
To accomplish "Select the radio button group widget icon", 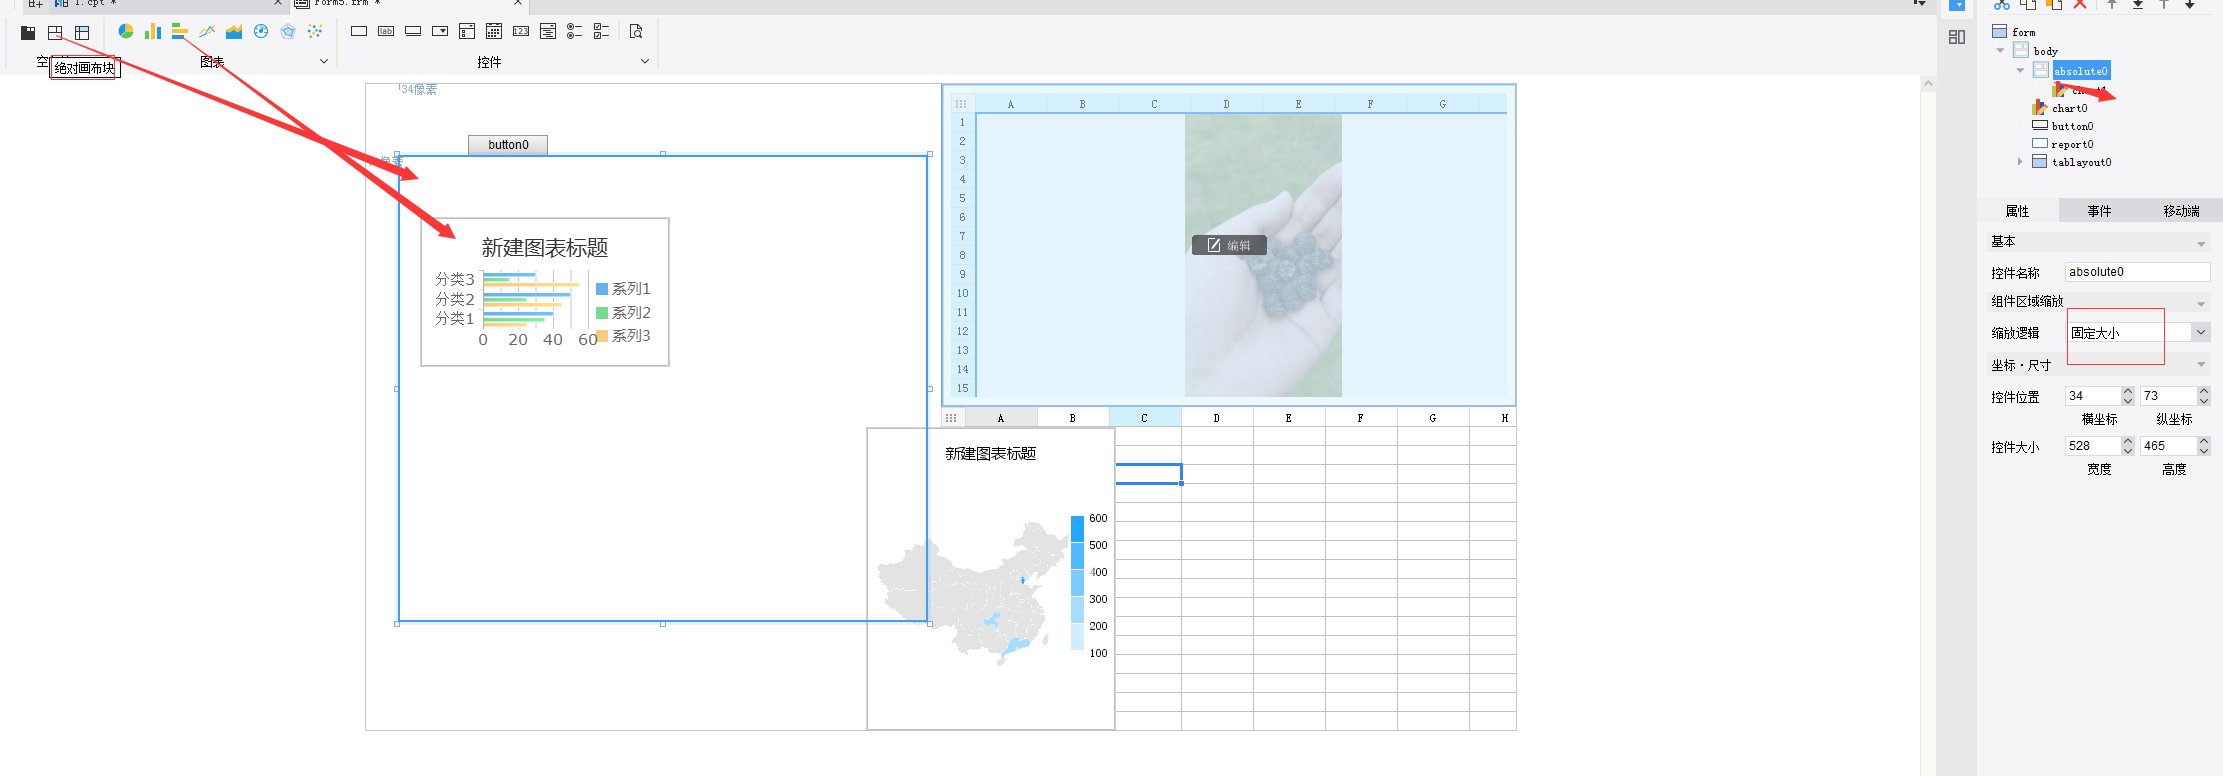I will 575,32.
